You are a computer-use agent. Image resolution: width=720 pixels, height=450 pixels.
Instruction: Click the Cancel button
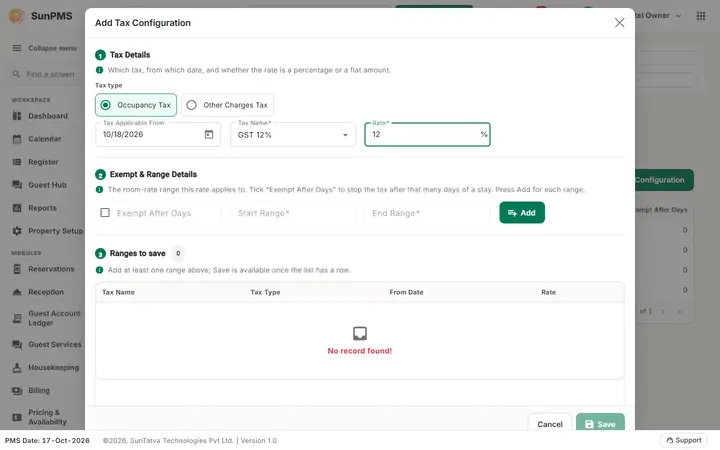550,424
